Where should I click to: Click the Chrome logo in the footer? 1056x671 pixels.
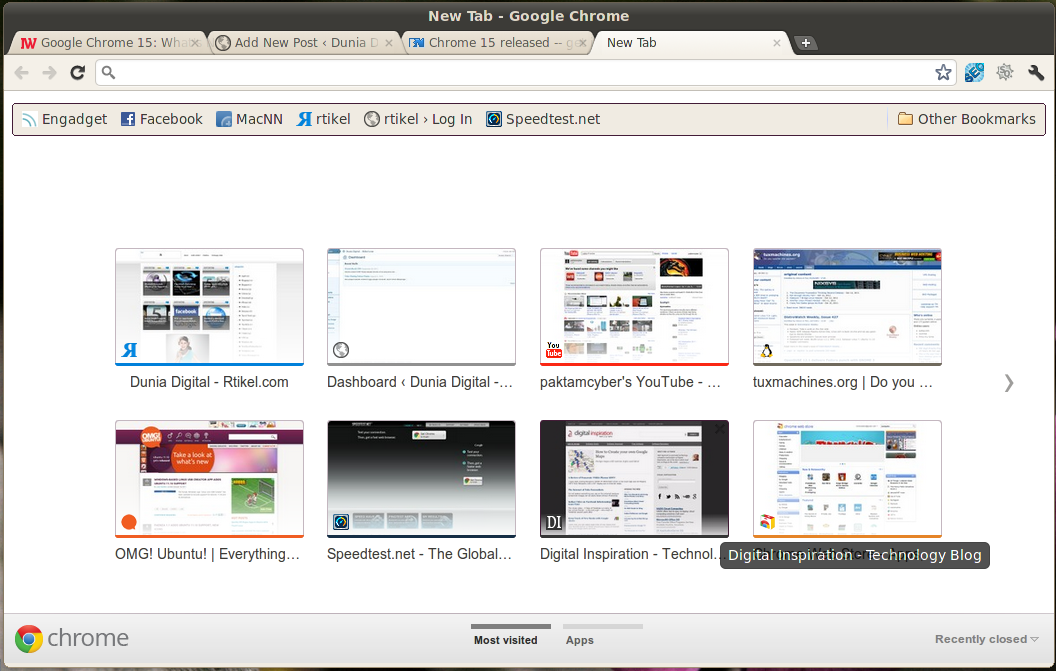29,639
